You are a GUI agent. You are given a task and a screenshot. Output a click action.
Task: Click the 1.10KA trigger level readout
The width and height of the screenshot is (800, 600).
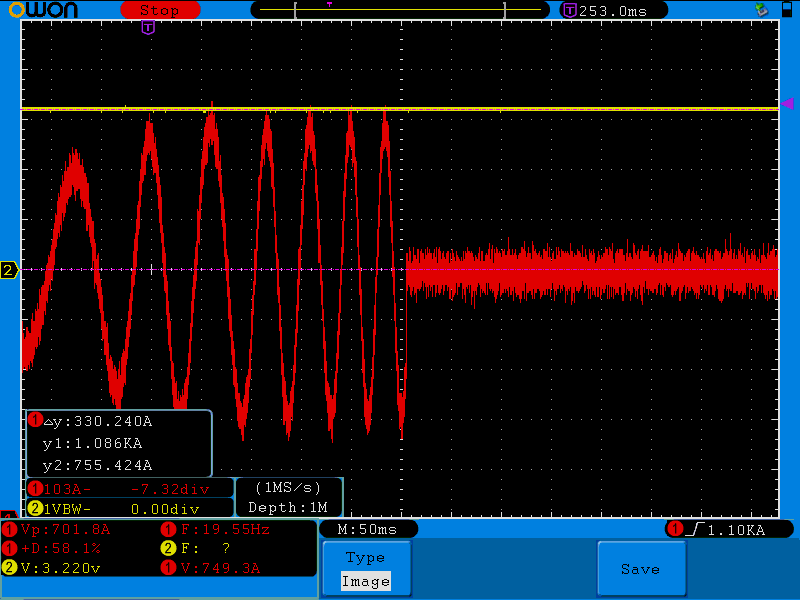[735, 529]
